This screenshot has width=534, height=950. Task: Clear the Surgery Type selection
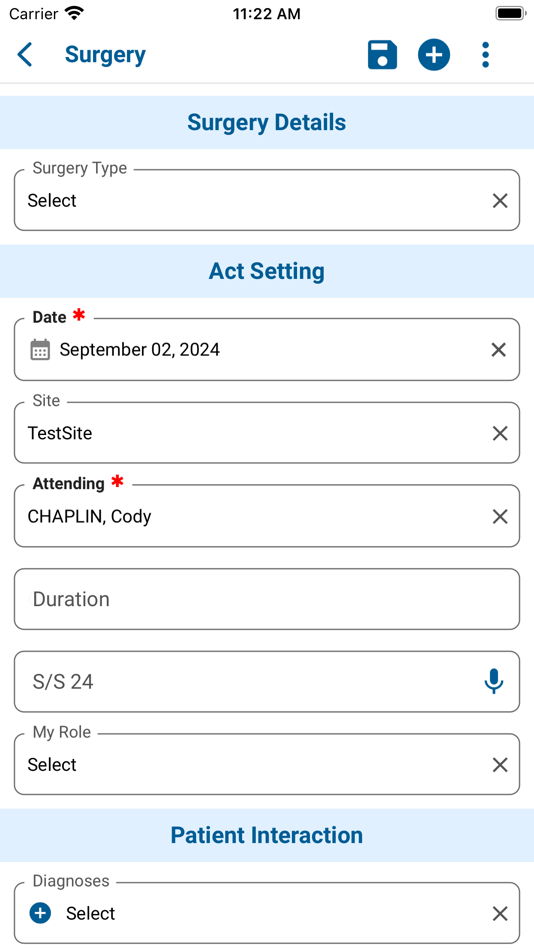pos(500,201)
